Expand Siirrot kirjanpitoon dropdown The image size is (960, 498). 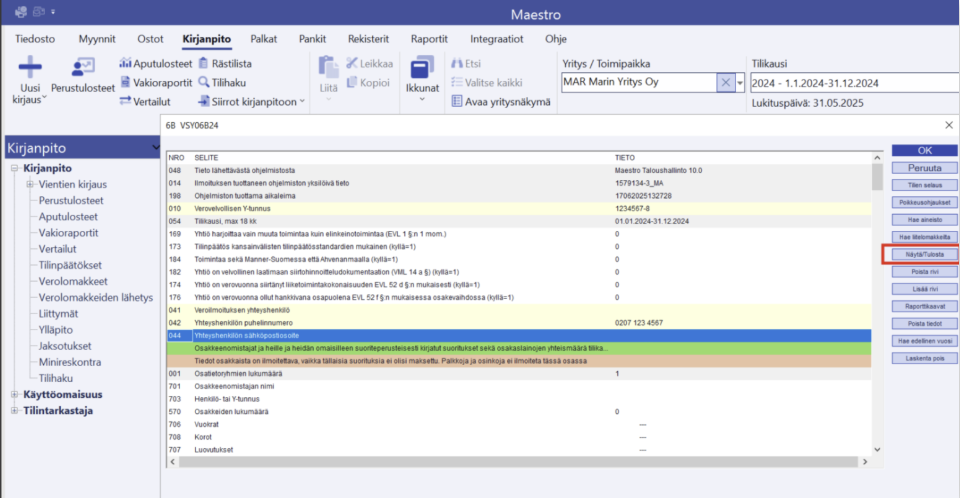[x=302, y=102]
